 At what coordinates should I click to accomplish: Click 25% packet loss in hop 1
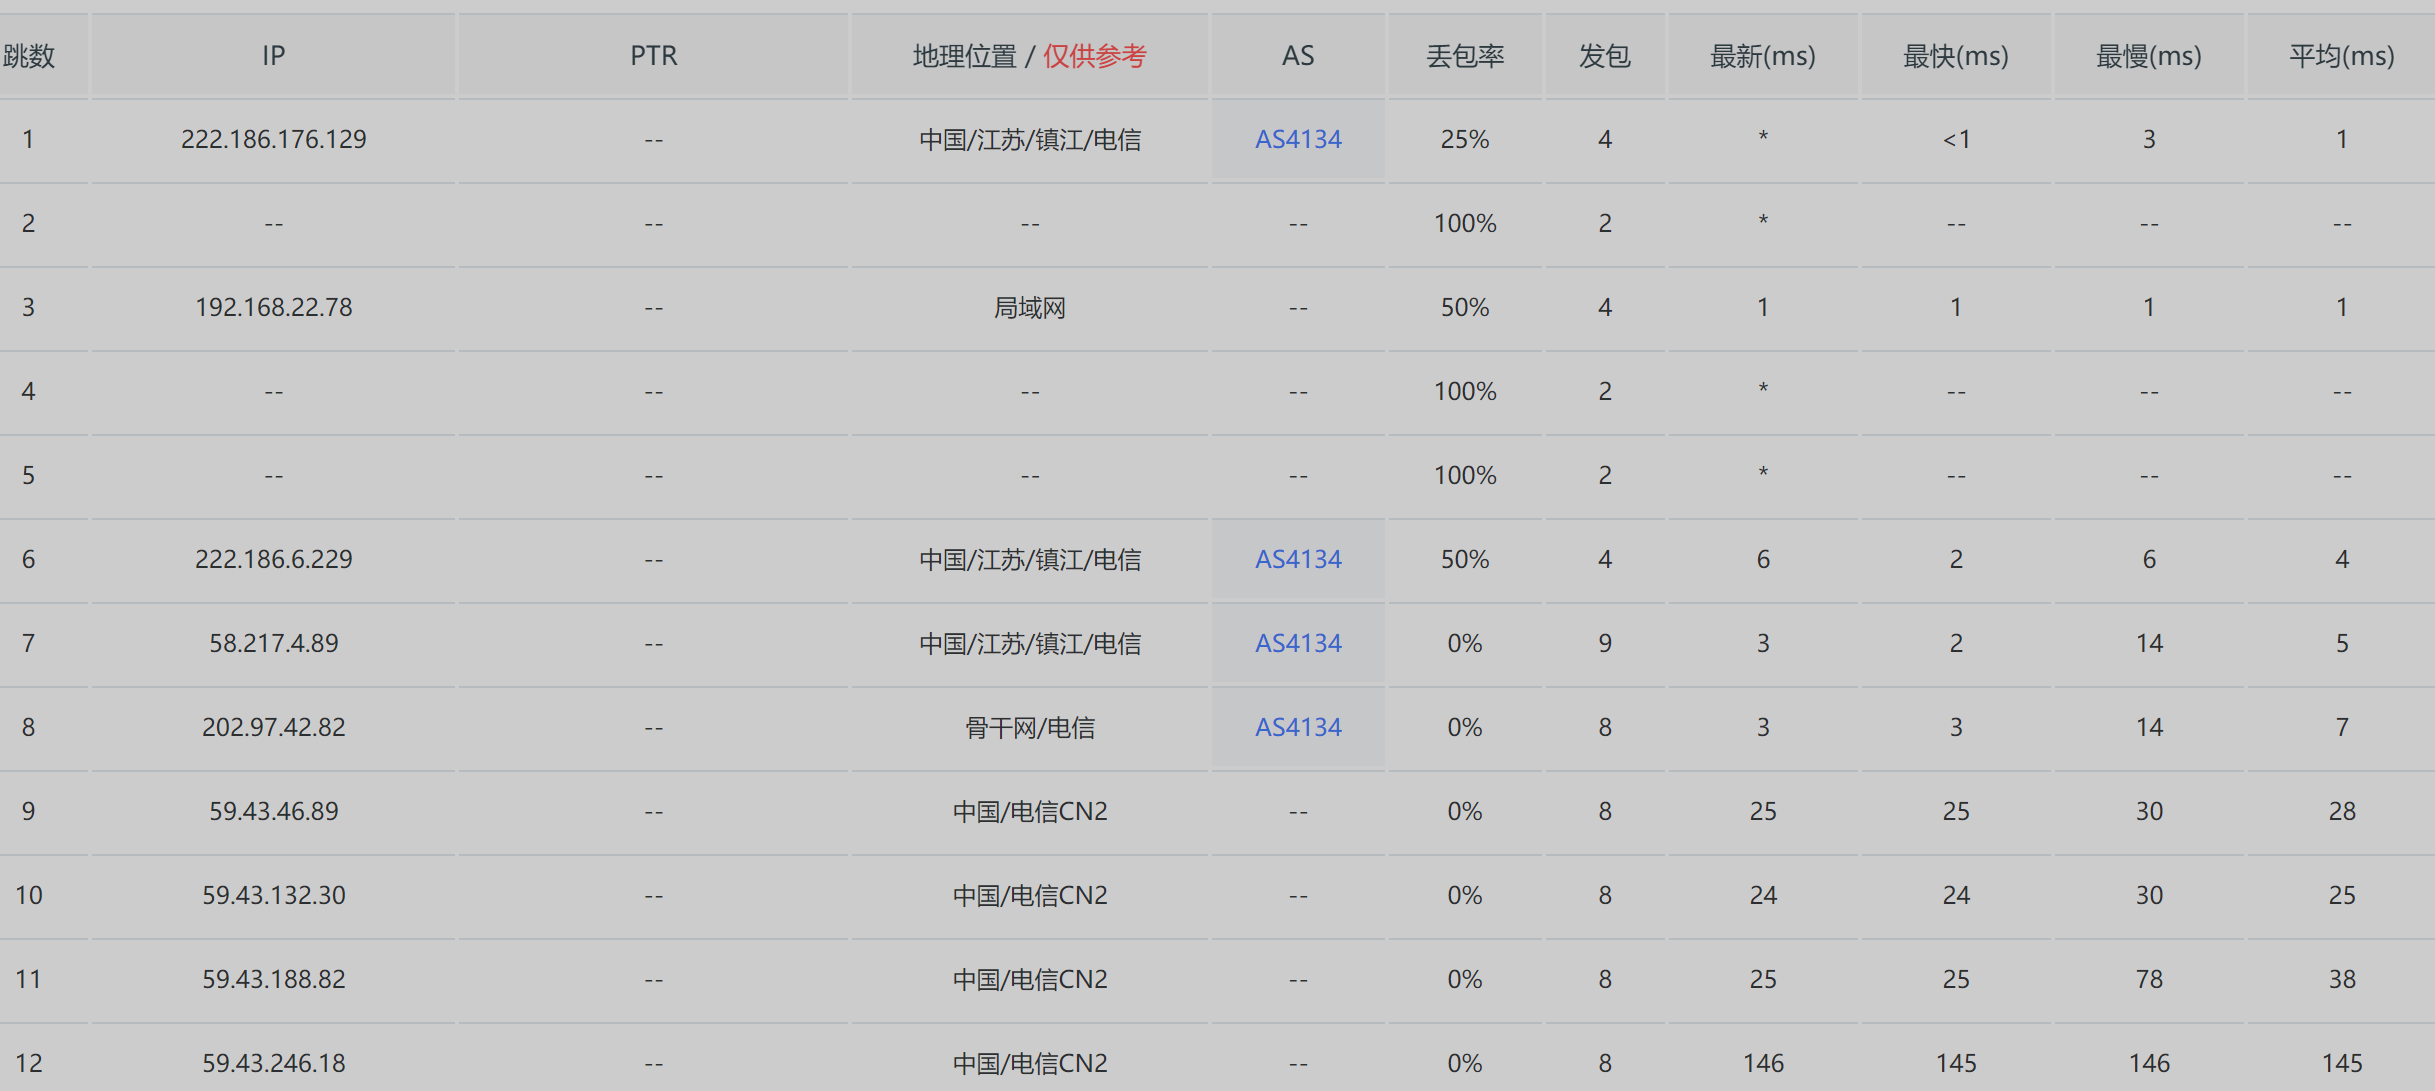pos(1464,139)
